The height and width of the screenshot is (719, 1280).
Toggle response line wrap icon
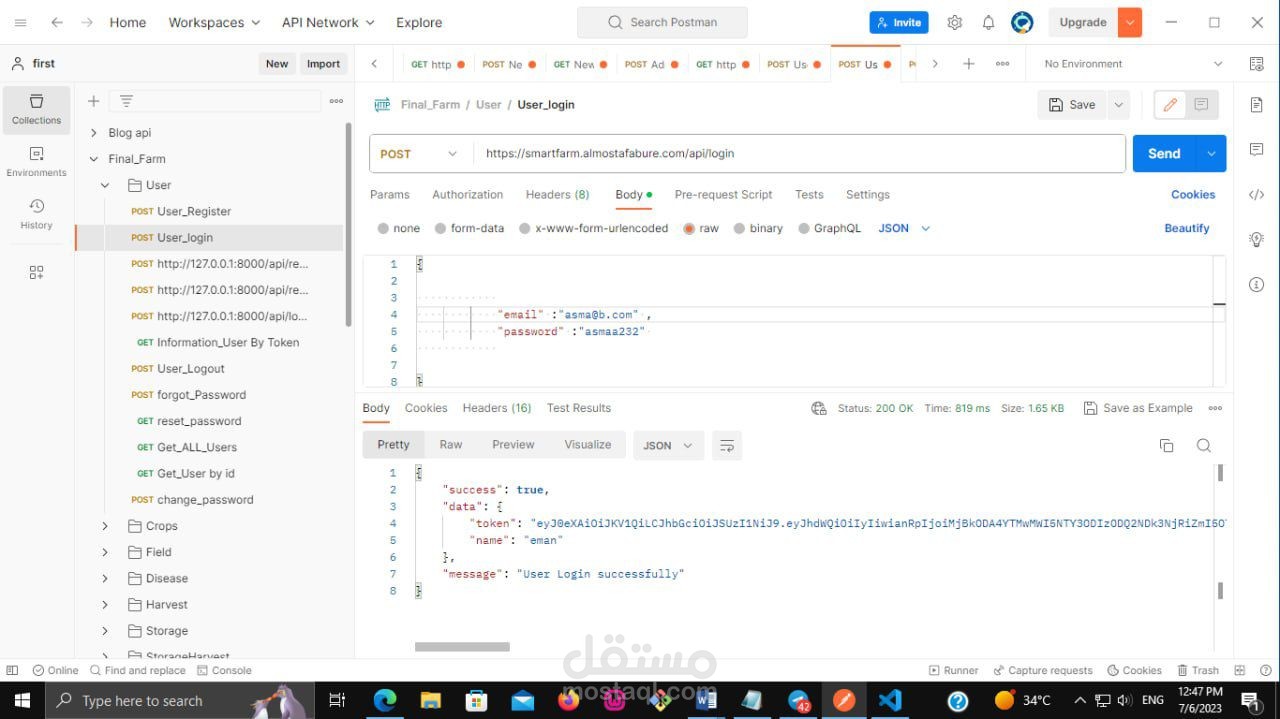[727, 445]
